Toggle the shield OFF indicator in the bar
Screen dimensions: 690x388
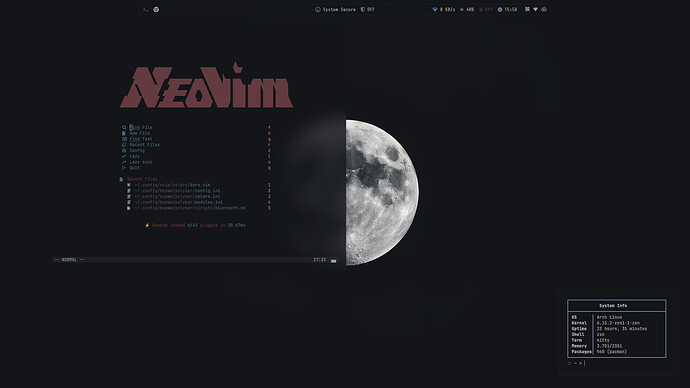point(367,9)
